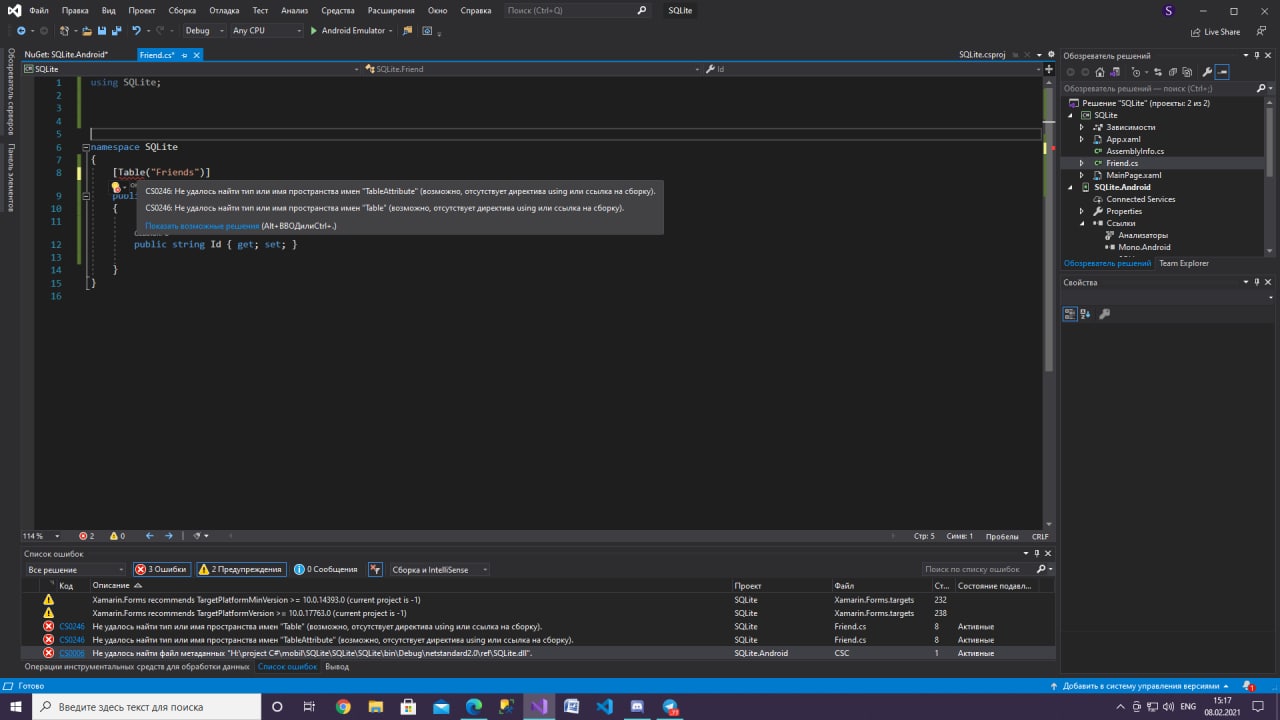Click the Open File folder icon
Image resolution: width=1280 pixels, height=720 pixels.
point(87,31)
